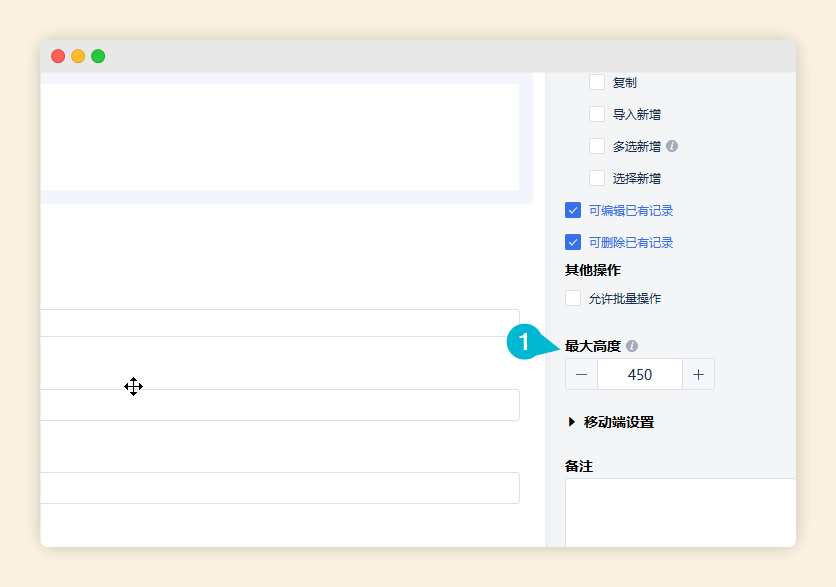Enable the 复制 checkbox
This screenshot has width=836, height=587.
tap(597, 82)
